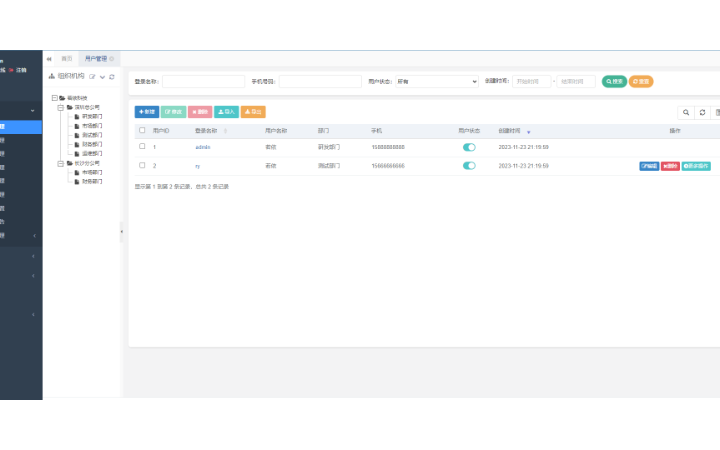The image size is (720, 450).
Task: Check the select-all checkbox in table header
Action: coord(142,130)
